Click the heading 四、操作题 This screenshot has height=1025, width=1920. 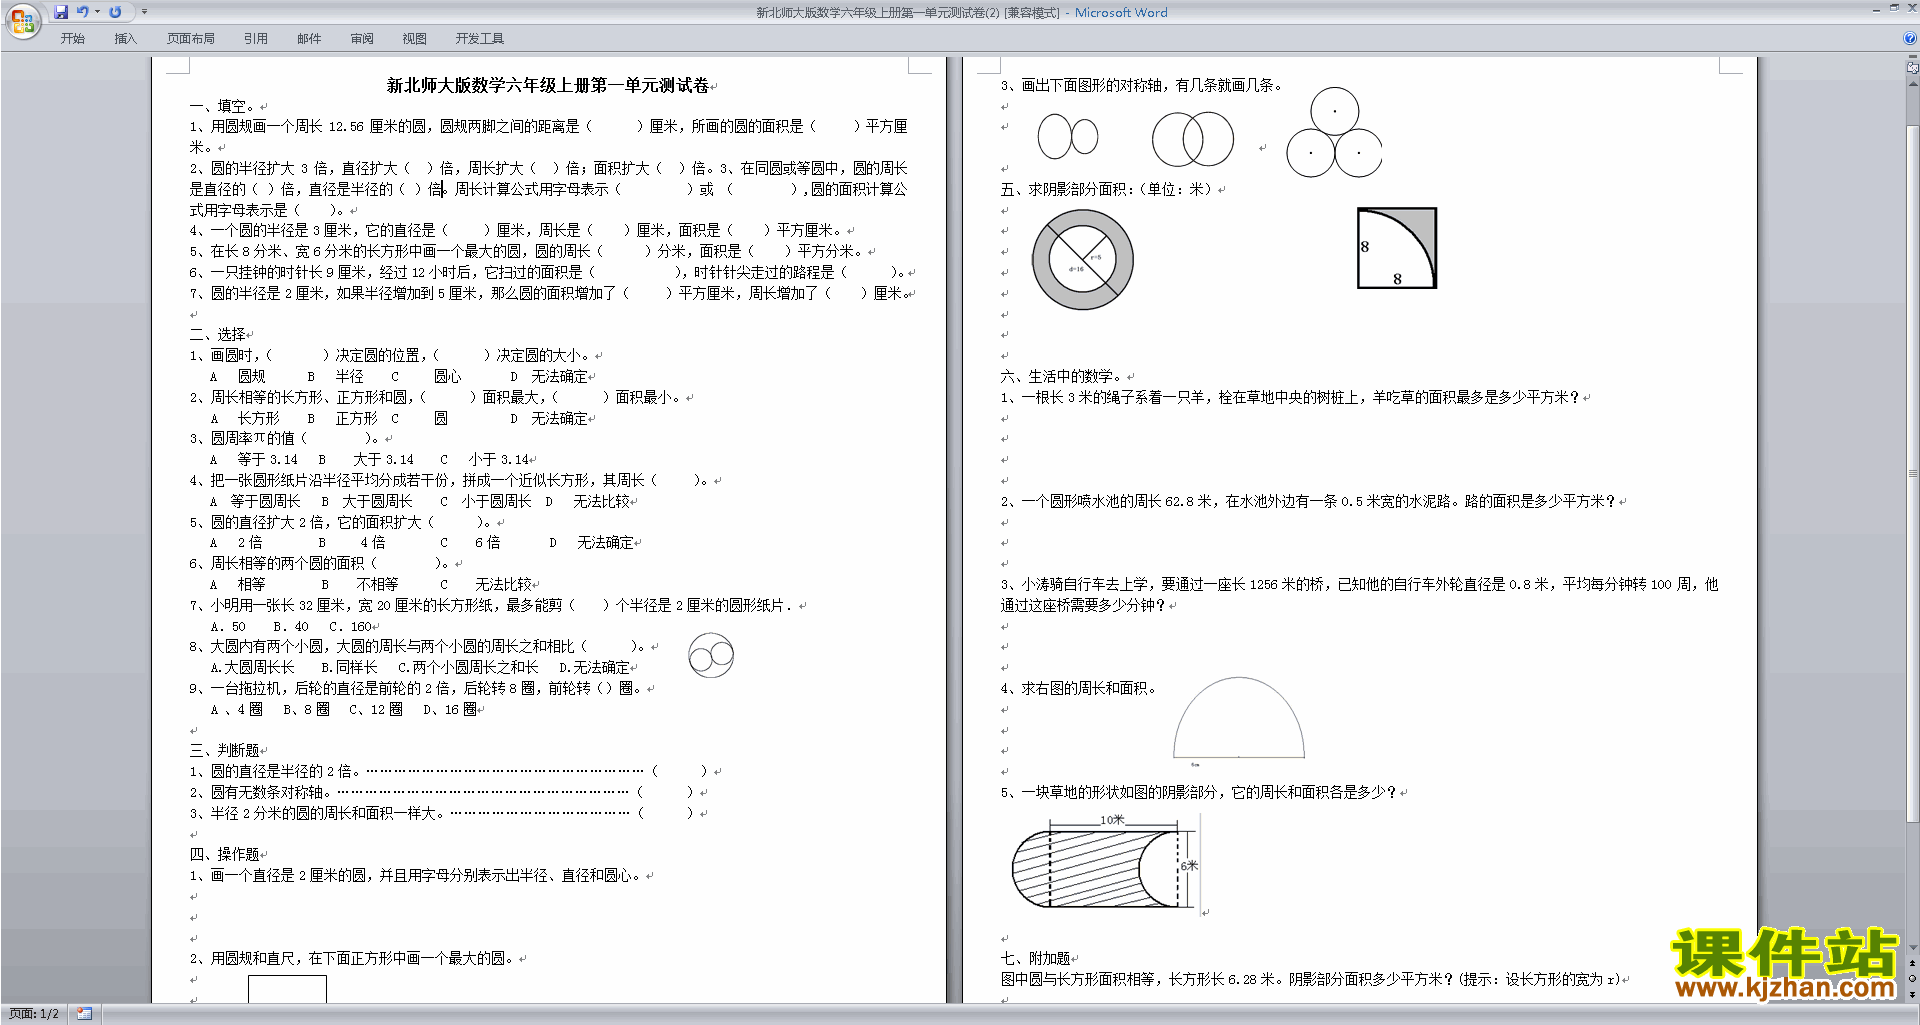(224, 854)
